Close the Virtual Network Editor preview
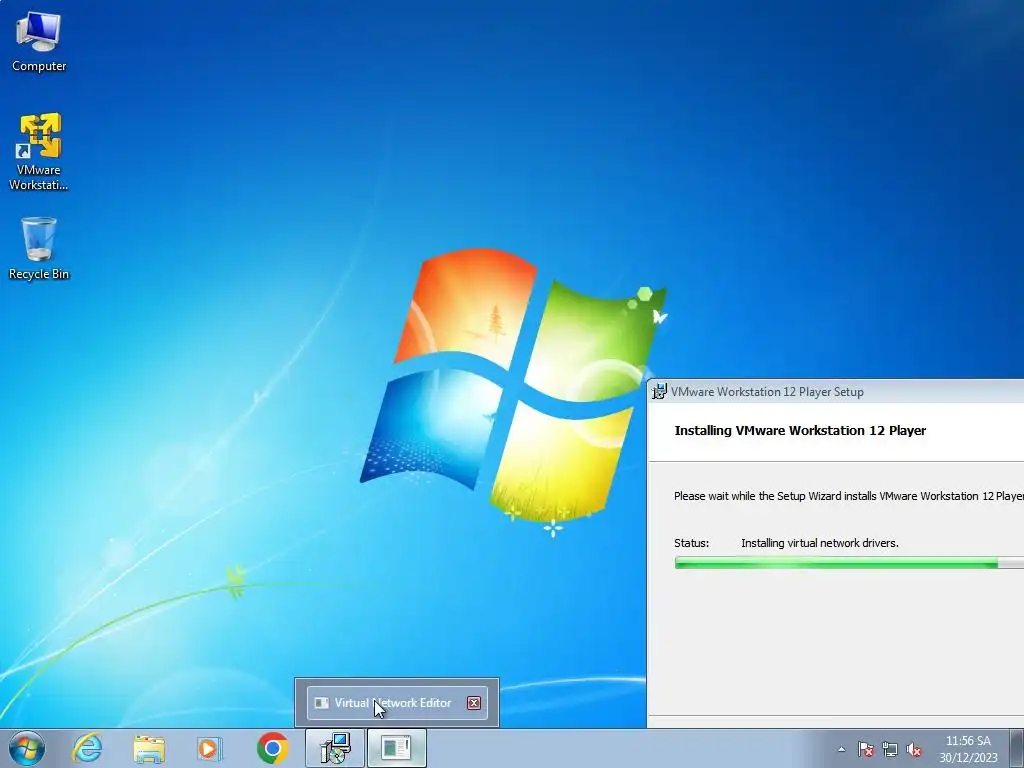The image size is (1024, 768). click(x=474, y=703)
